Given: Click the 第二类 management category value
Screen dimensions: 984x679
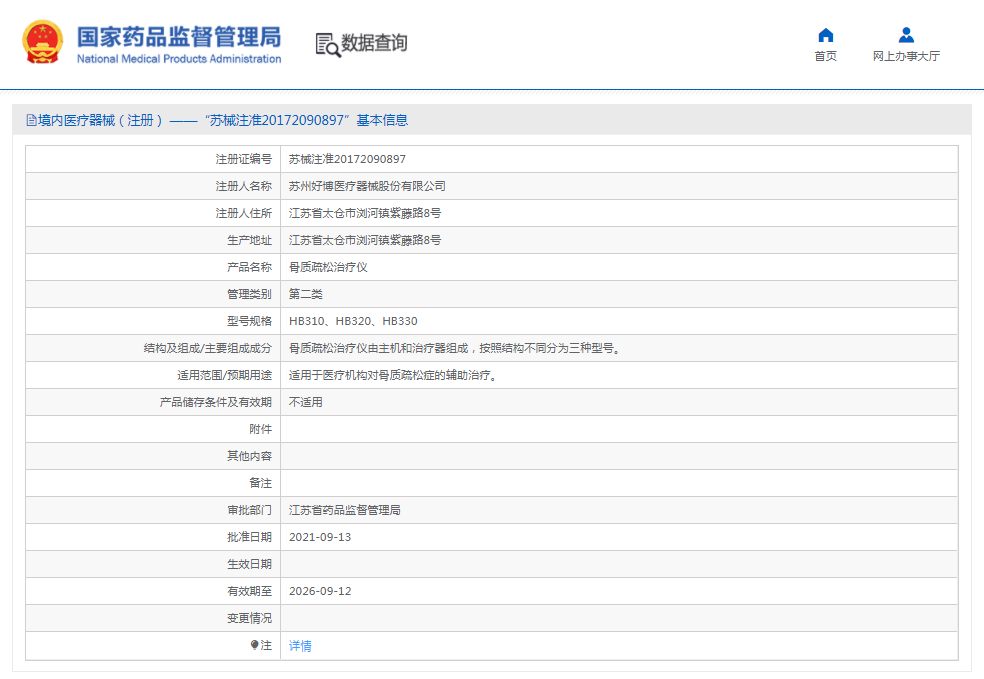Looking at the screenshot, I should click(306, 294).
